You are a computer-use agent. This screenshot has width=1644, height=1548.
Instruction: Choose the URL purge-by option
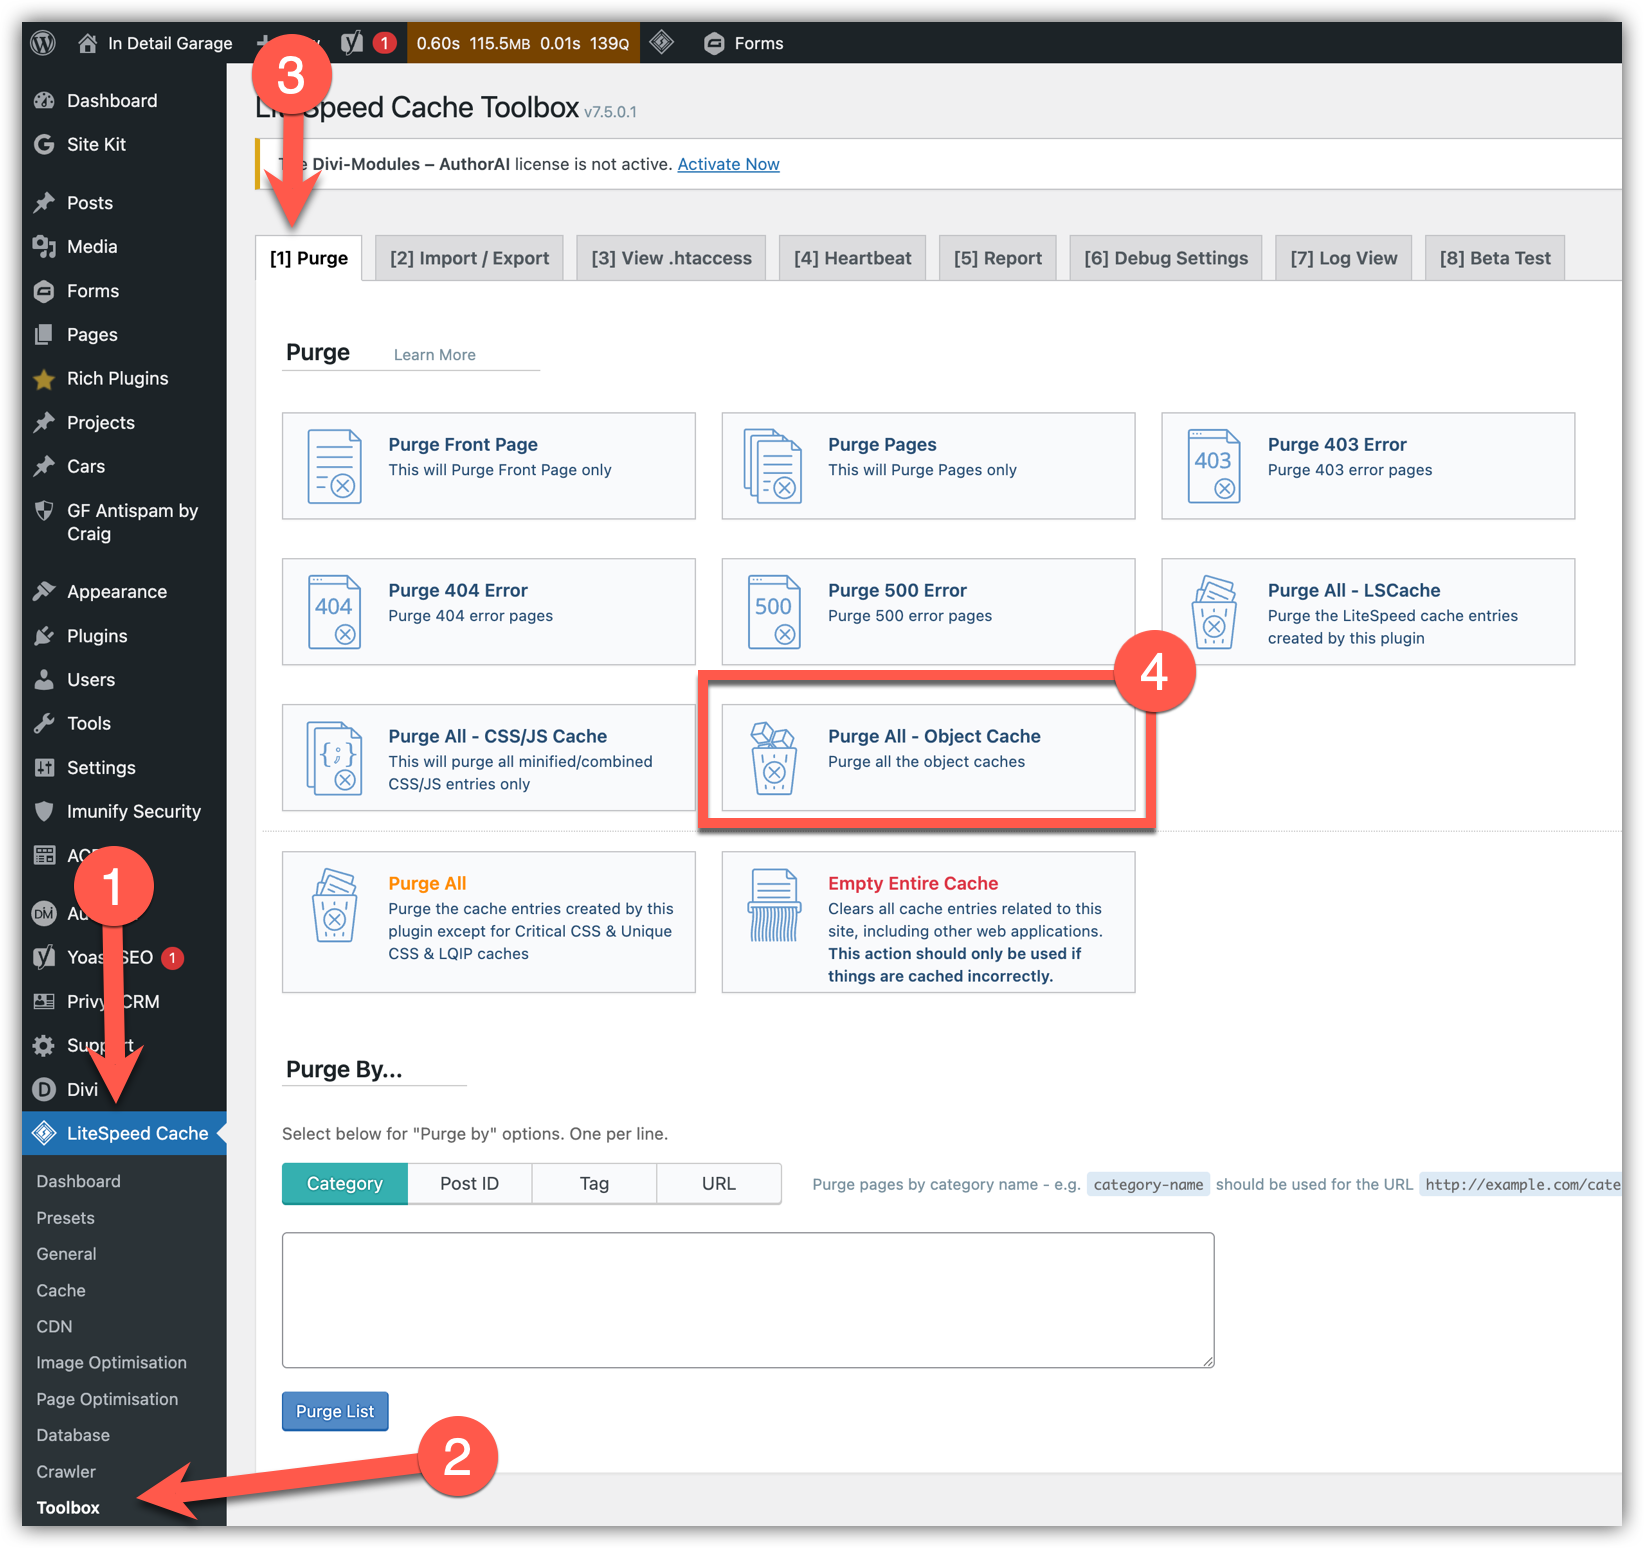718,1184
